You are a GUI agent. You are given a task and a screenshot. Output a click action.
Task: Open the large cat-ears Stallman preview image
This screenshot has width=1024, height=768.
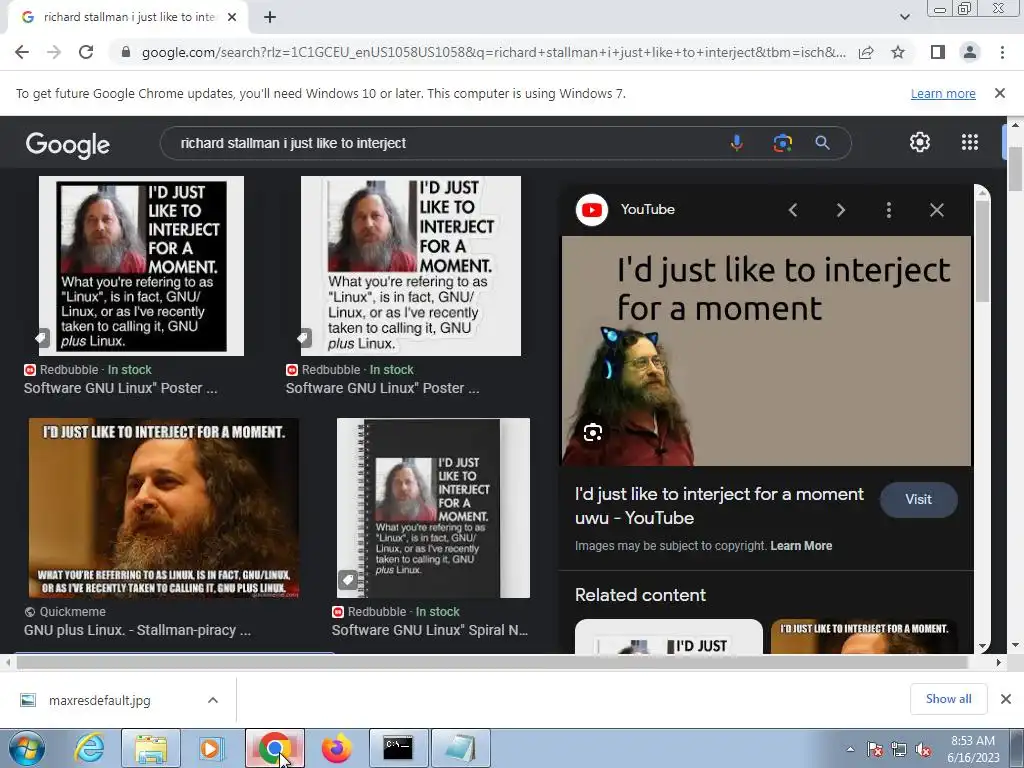pos(766,351)
